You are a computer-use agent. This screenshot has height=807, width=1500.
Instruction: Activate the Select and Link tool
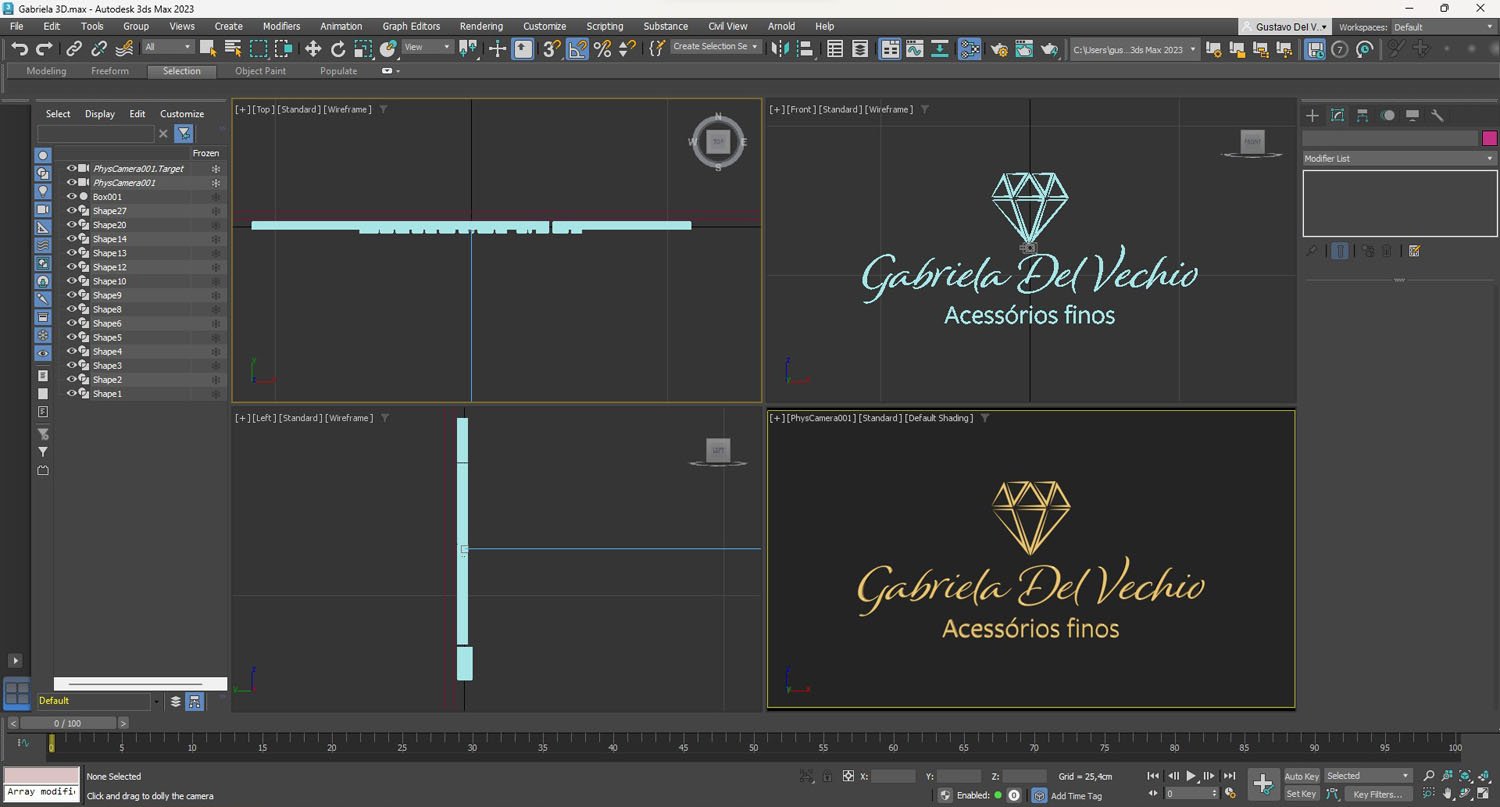pyautogui.click(x=74, y=48)
